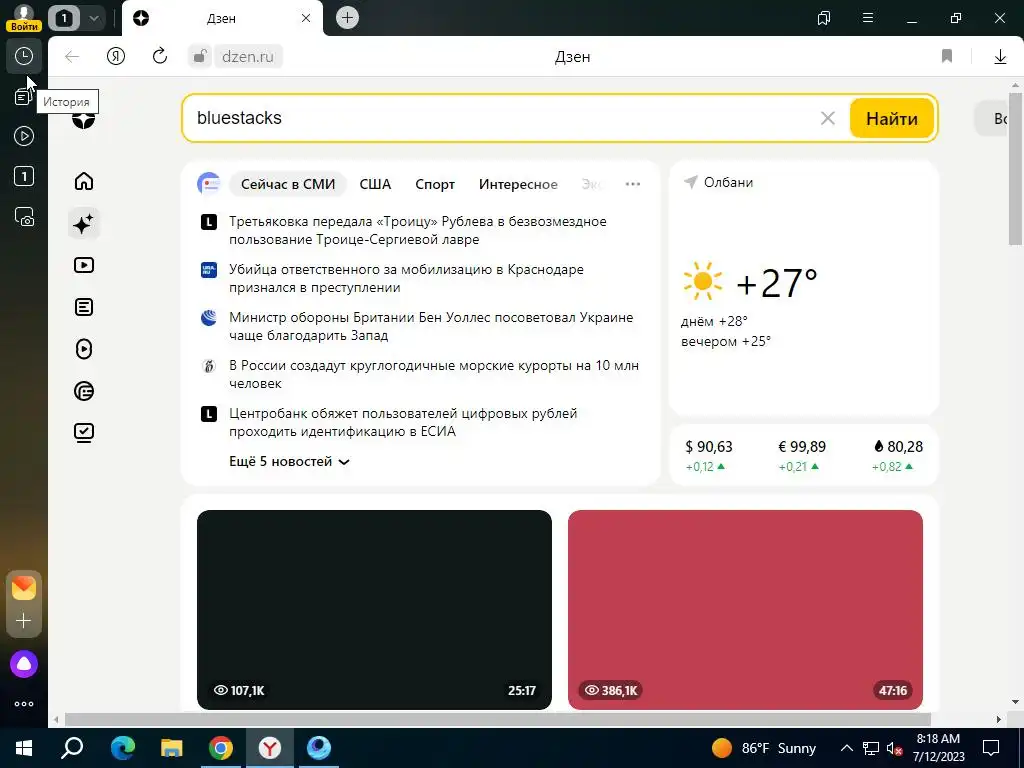1024x768 pixels.
Task: Close the Дзен tab
Action: (x=306, y=18)
